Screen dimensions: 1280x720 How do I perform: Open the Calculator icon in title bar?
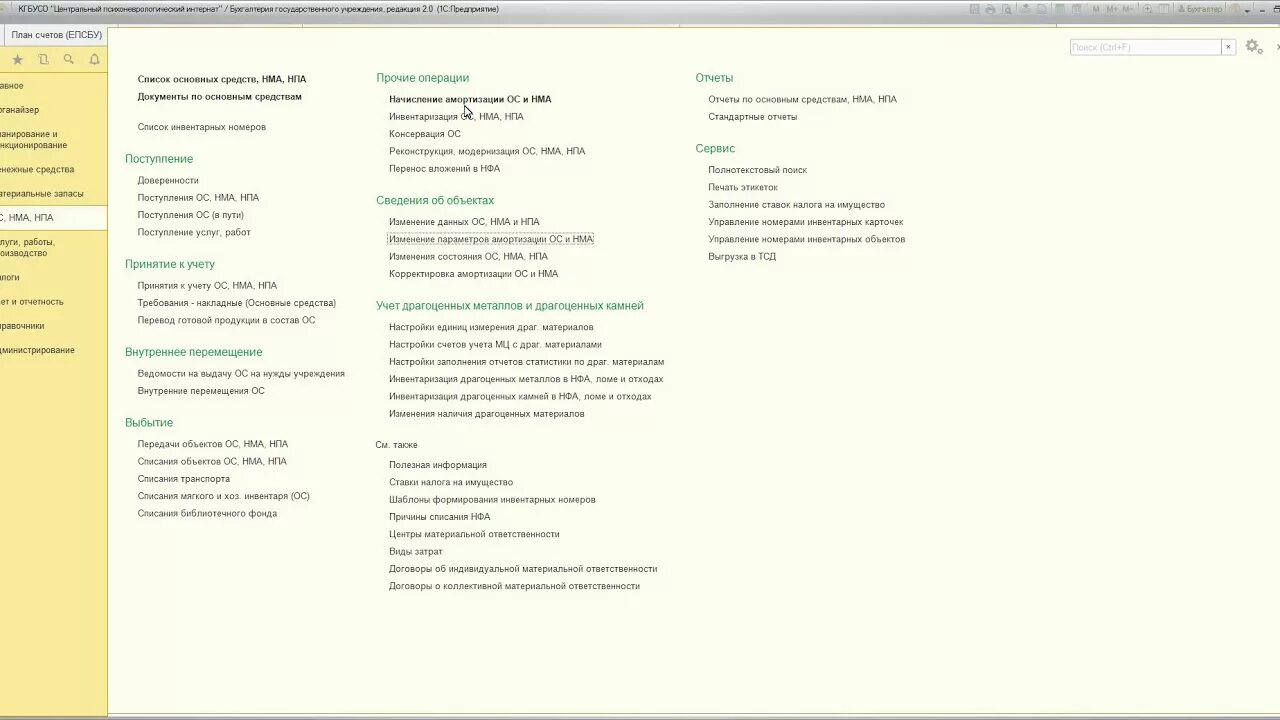[x=1060, y=9]
